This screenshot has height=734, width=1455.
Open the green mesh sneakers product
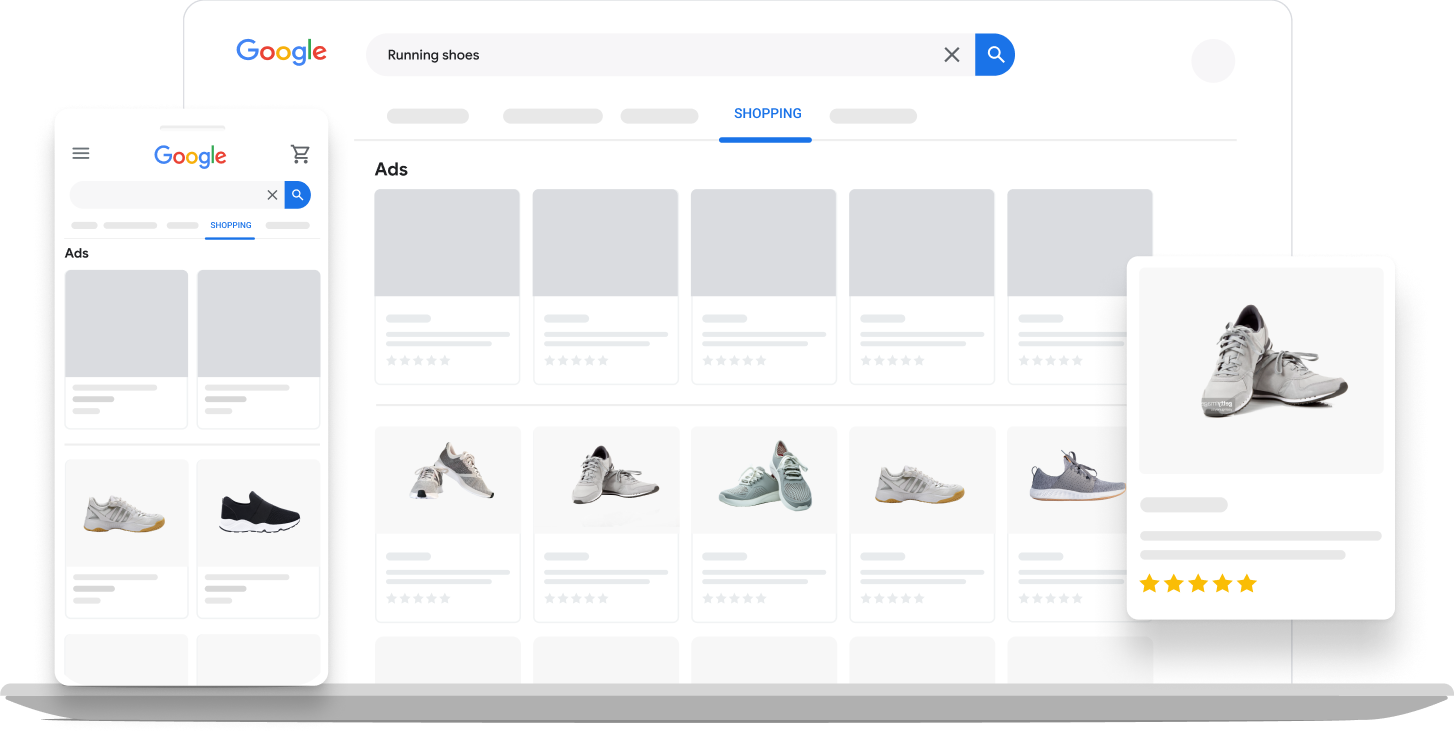click(765, 475)
